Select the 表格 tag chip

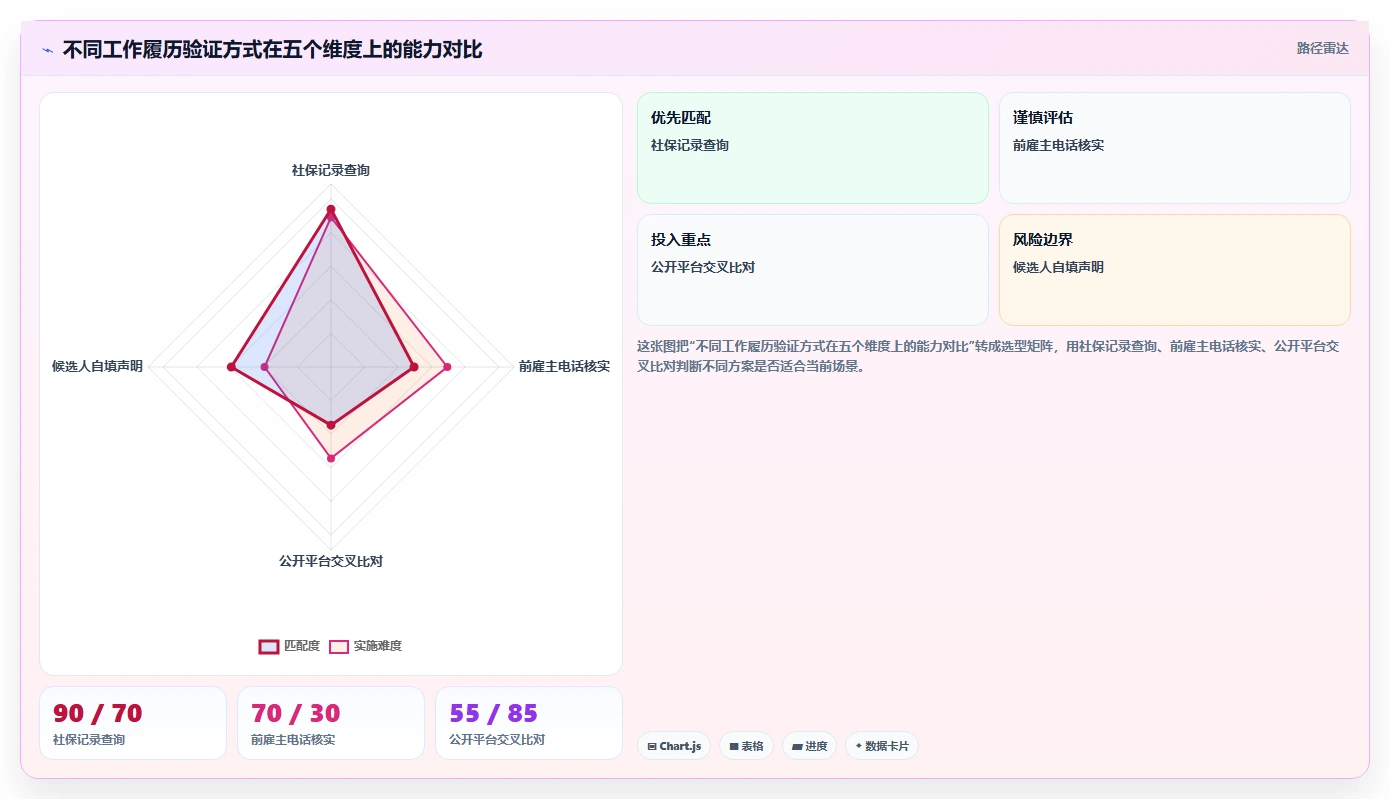point(746,746)
